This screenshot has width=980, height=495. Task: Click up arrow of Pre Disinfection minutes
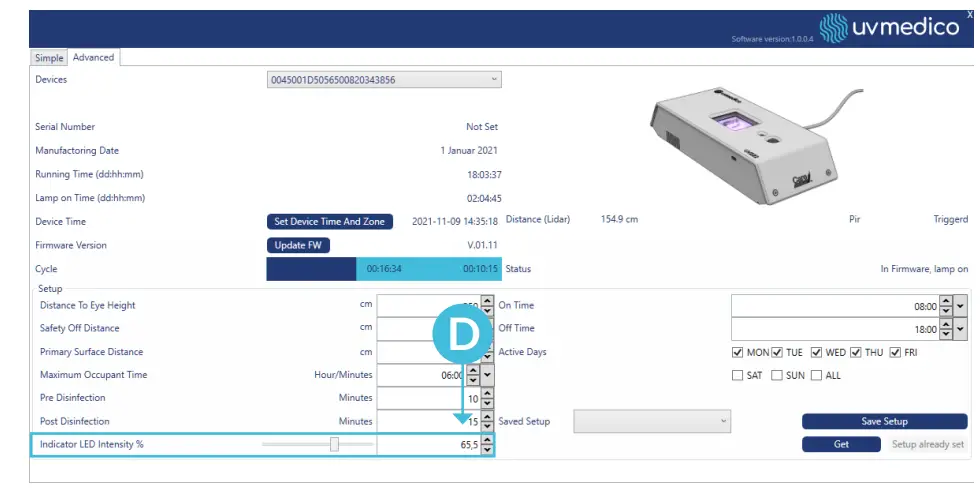click(488, 393)
